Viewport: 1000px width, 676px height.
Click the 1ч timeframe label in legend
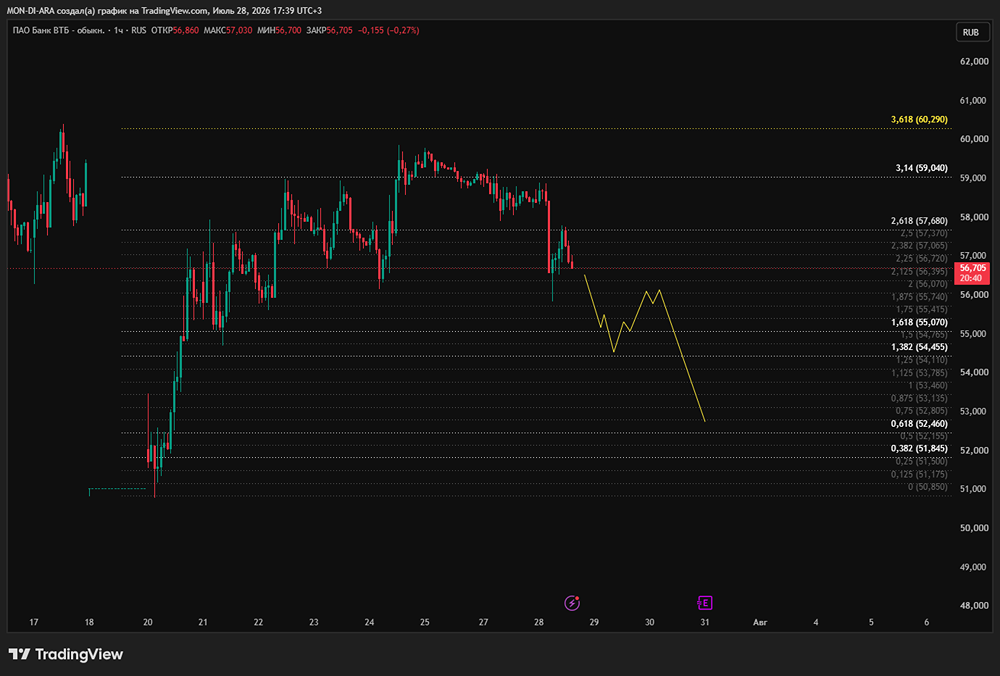119,30
